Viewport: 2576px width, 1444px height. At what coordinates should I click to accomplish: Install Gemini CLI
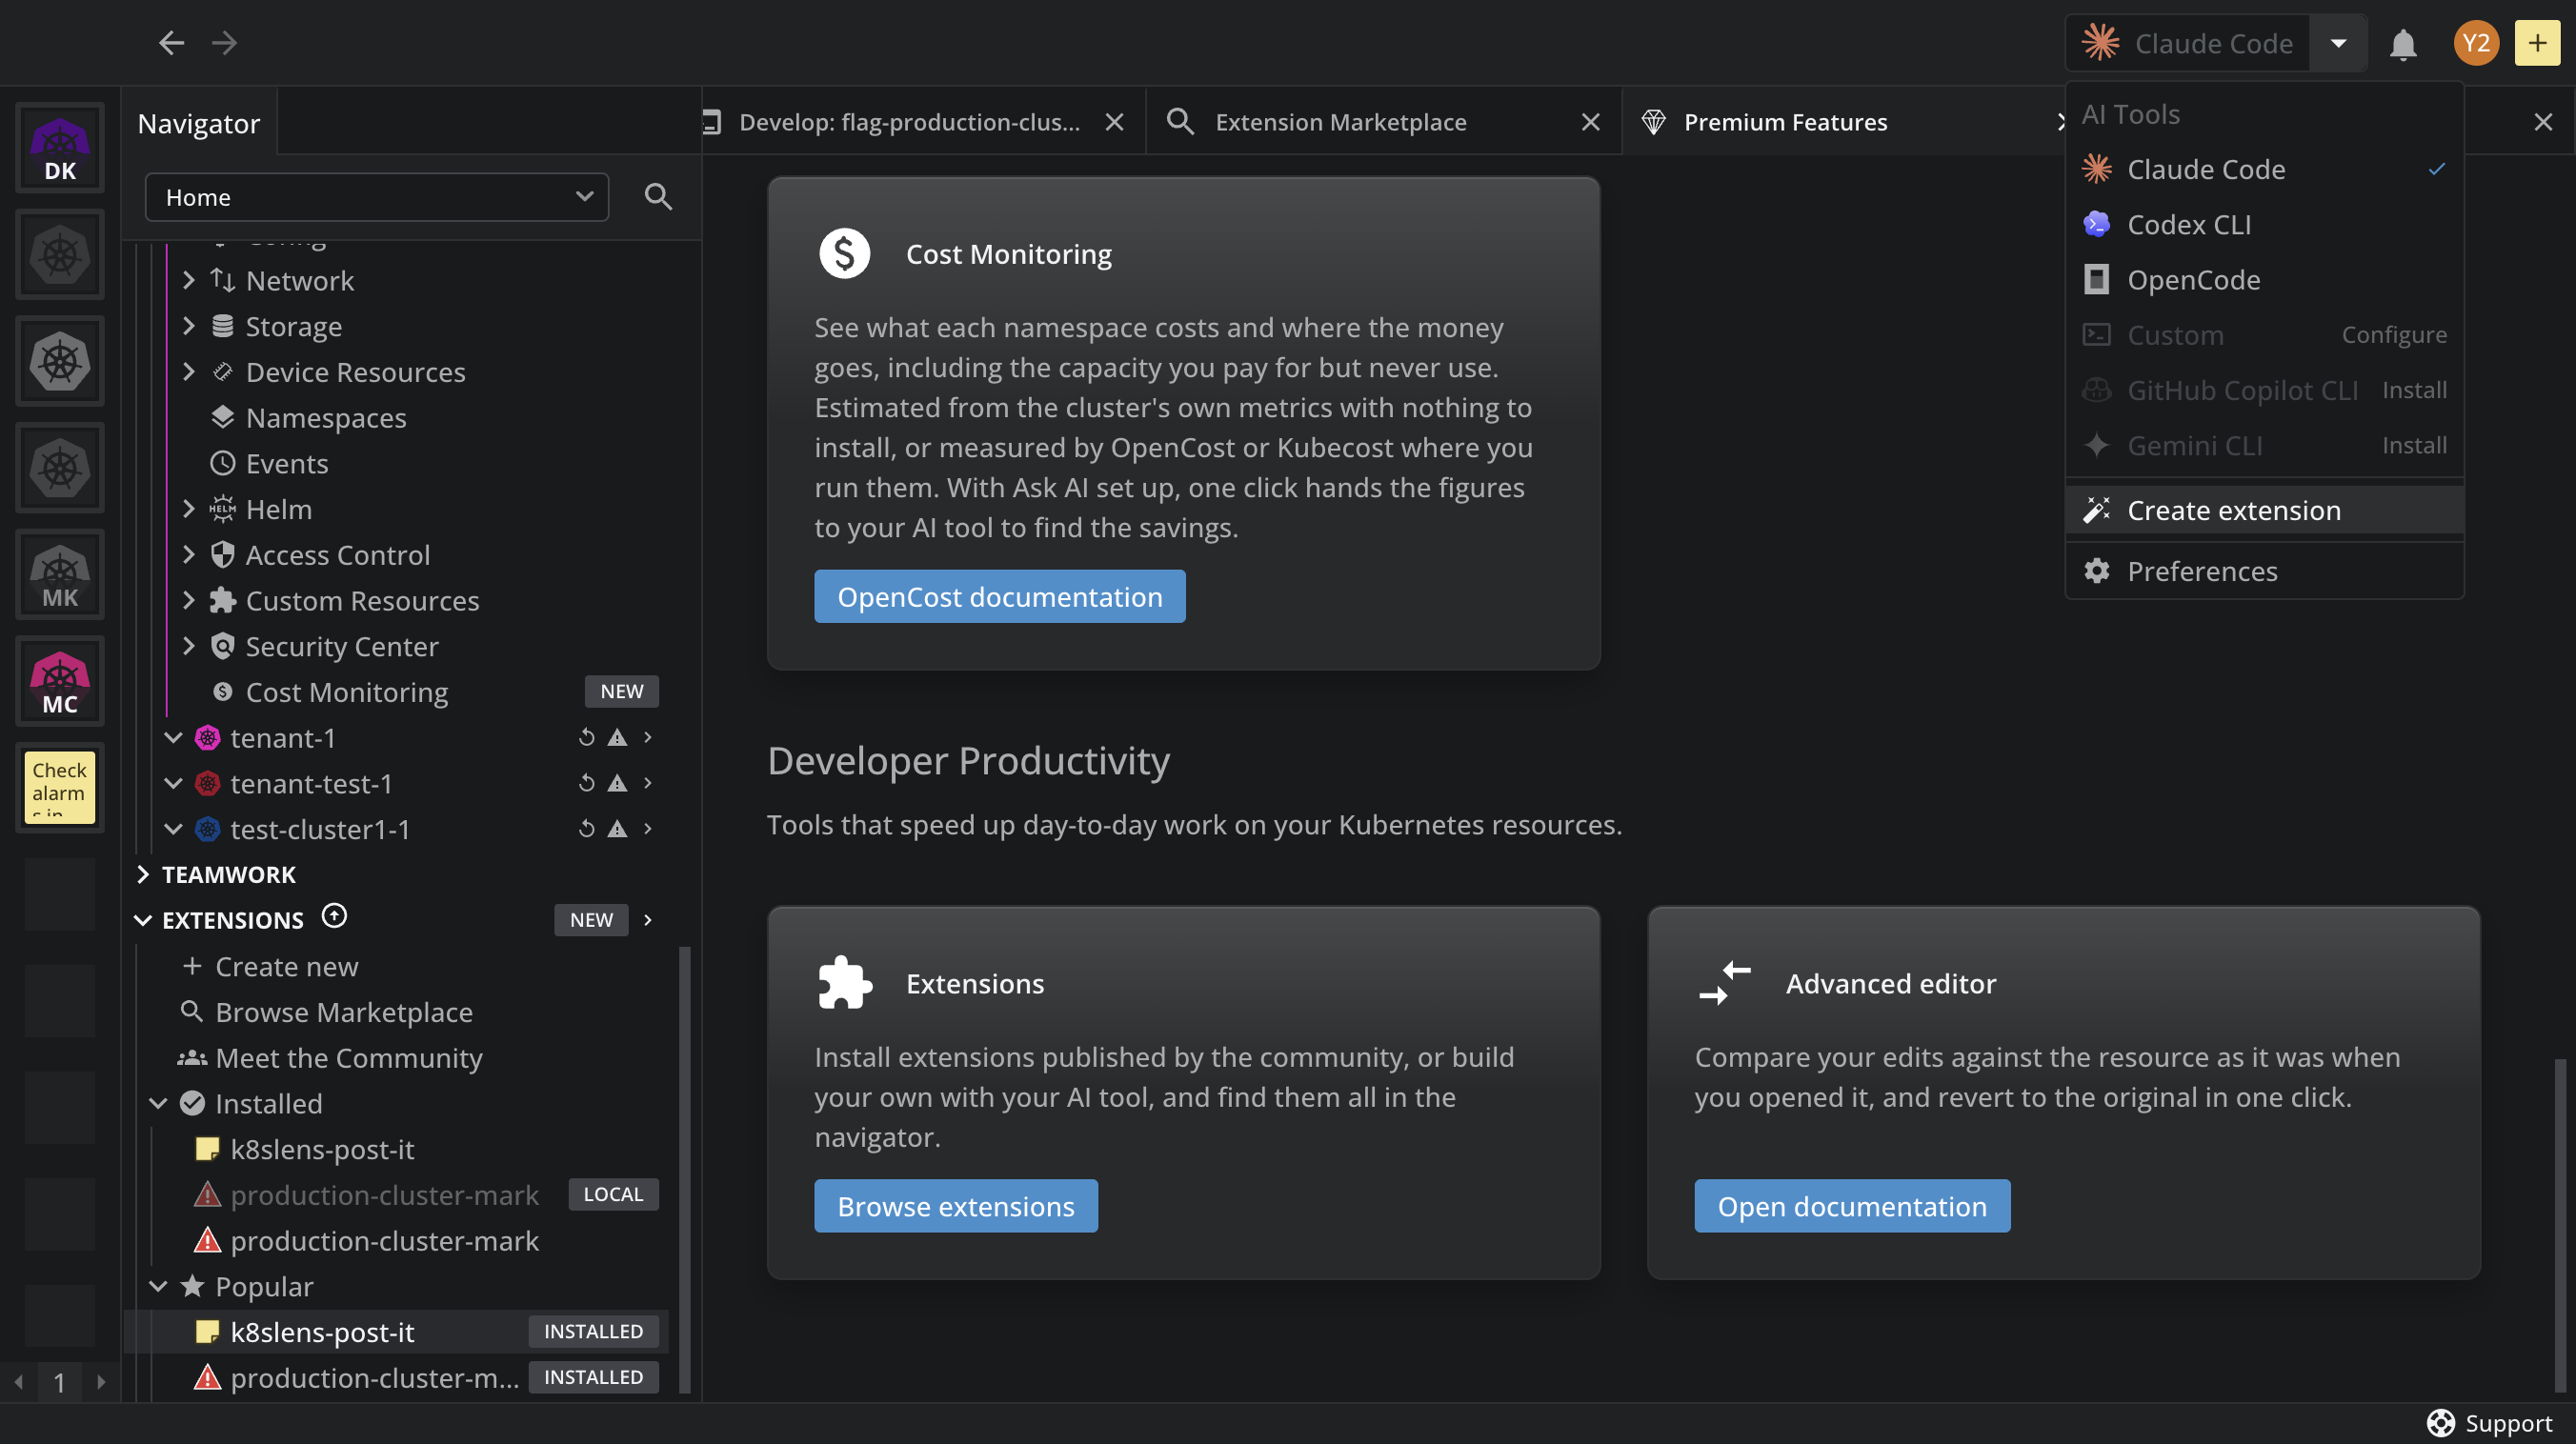2414,445
